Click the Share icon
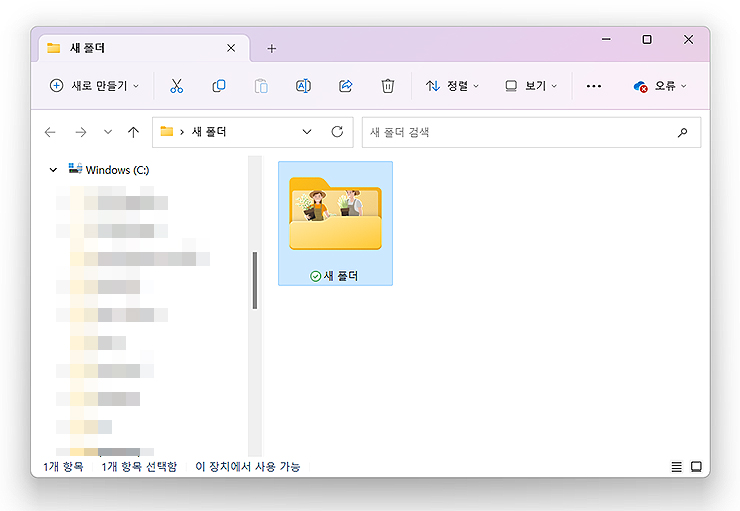This screenshot has height=511, width=740. tap(345, 86)
